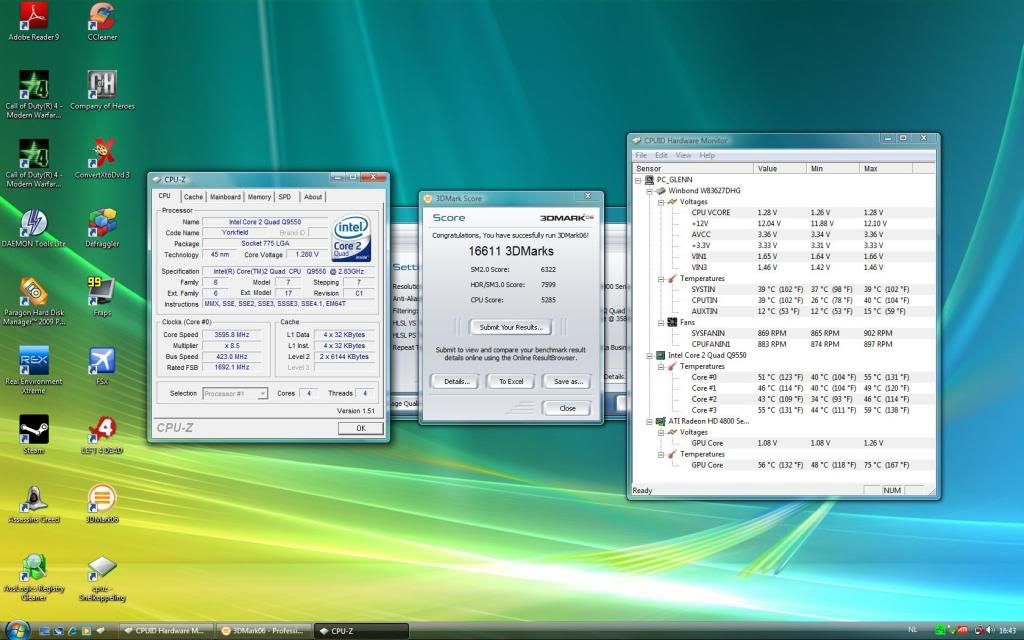Click the Show Desktop quick launch icon

point(44,631)
